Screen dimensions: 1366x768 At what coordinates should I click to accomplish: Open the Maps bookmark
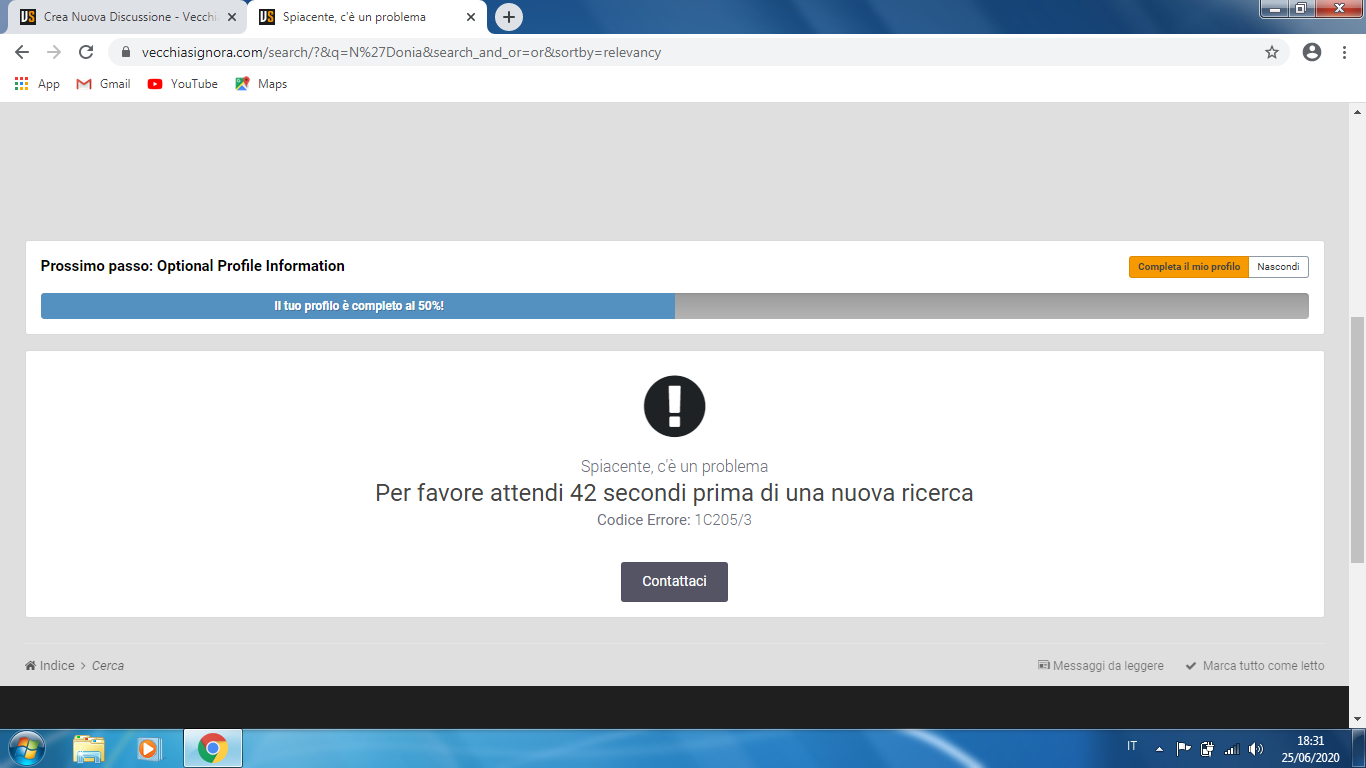point(261,84)
